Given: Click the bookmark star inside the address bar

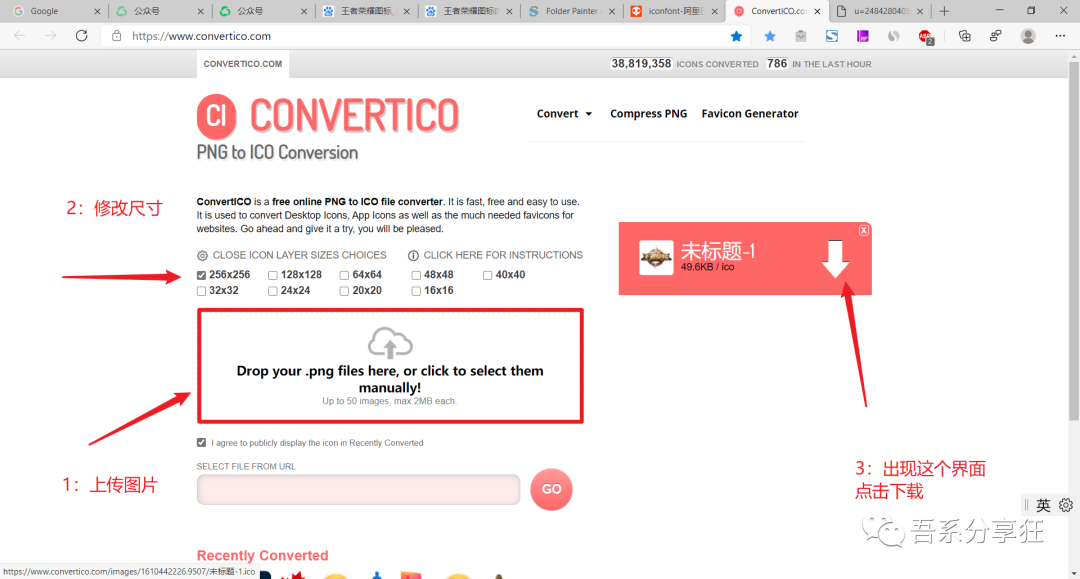Looking at the screenshot, I should (x=736, y=36).
